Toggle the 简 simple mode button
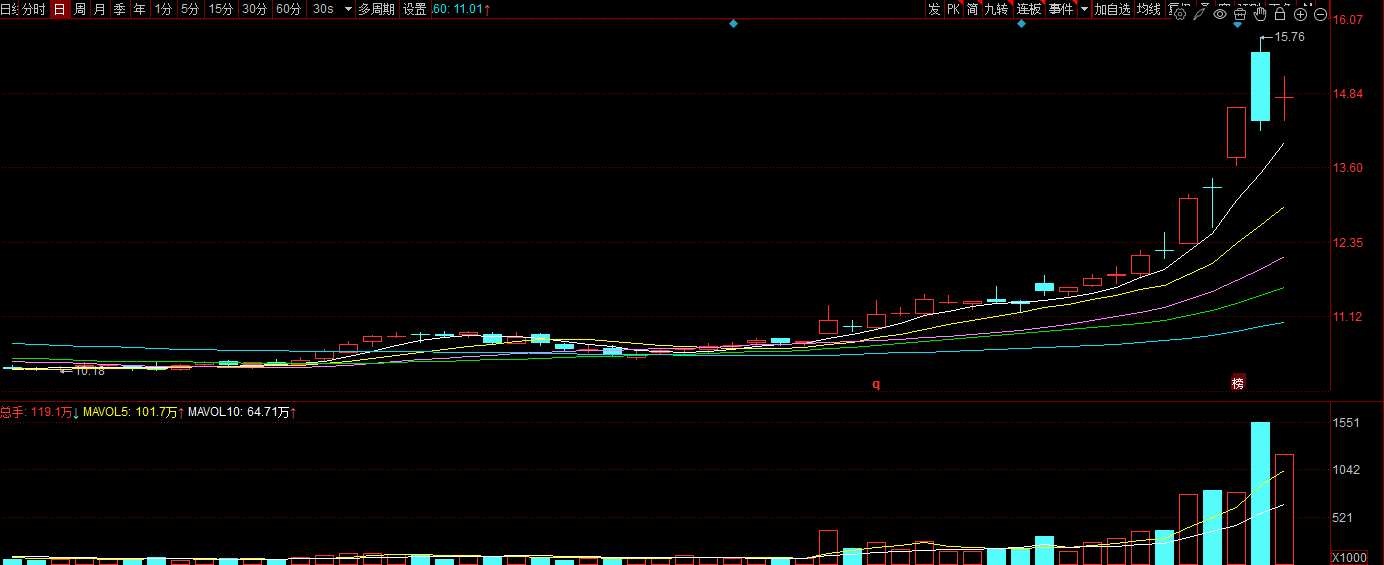The image size is (1384, 565). (972, 9)
